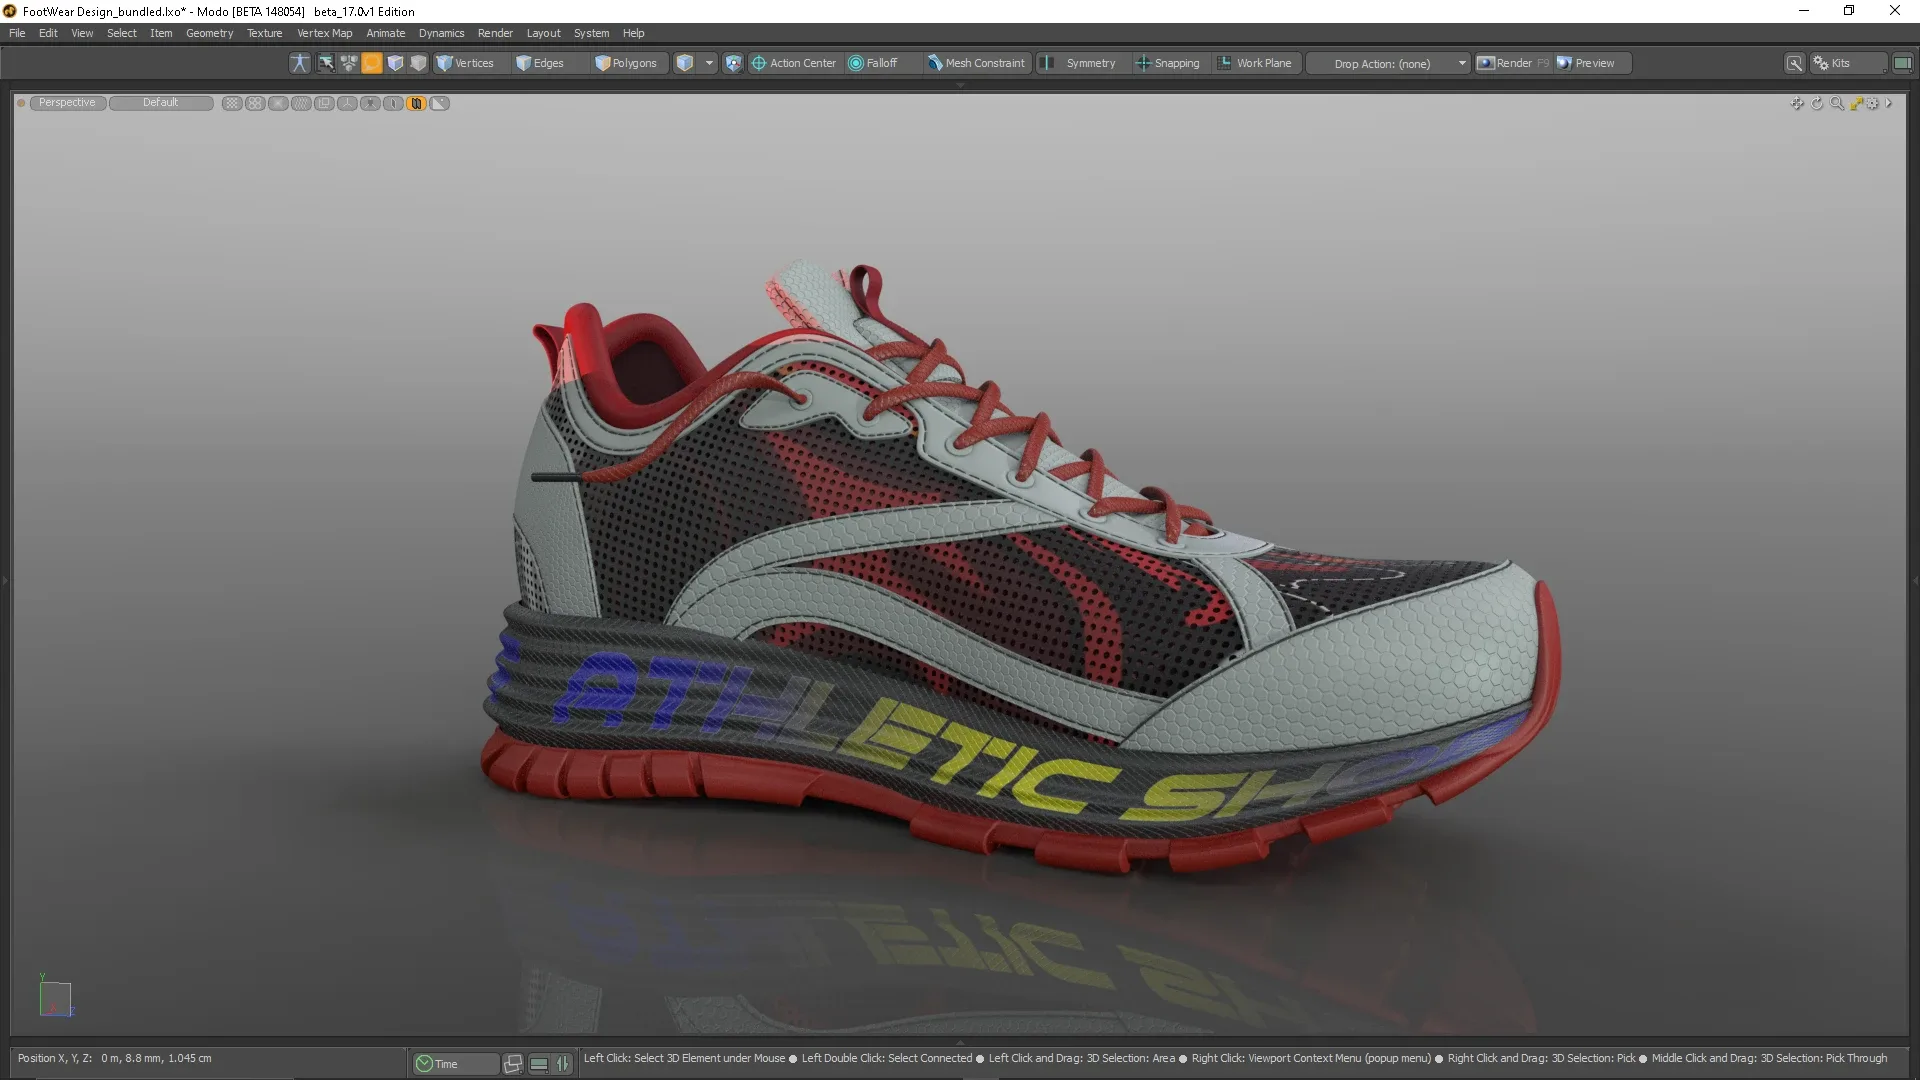Open the Default shading style dropdown
This screenshot has width=1920, height=1080.
pyautogui.click(x=160, y=103)
